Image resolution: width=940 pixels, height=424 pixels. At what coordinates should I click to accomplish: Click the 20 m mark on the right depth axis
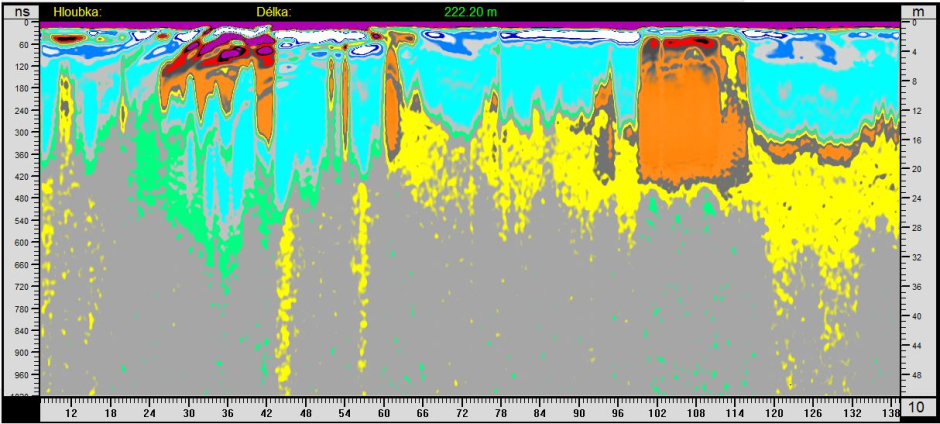click(916, 170)
